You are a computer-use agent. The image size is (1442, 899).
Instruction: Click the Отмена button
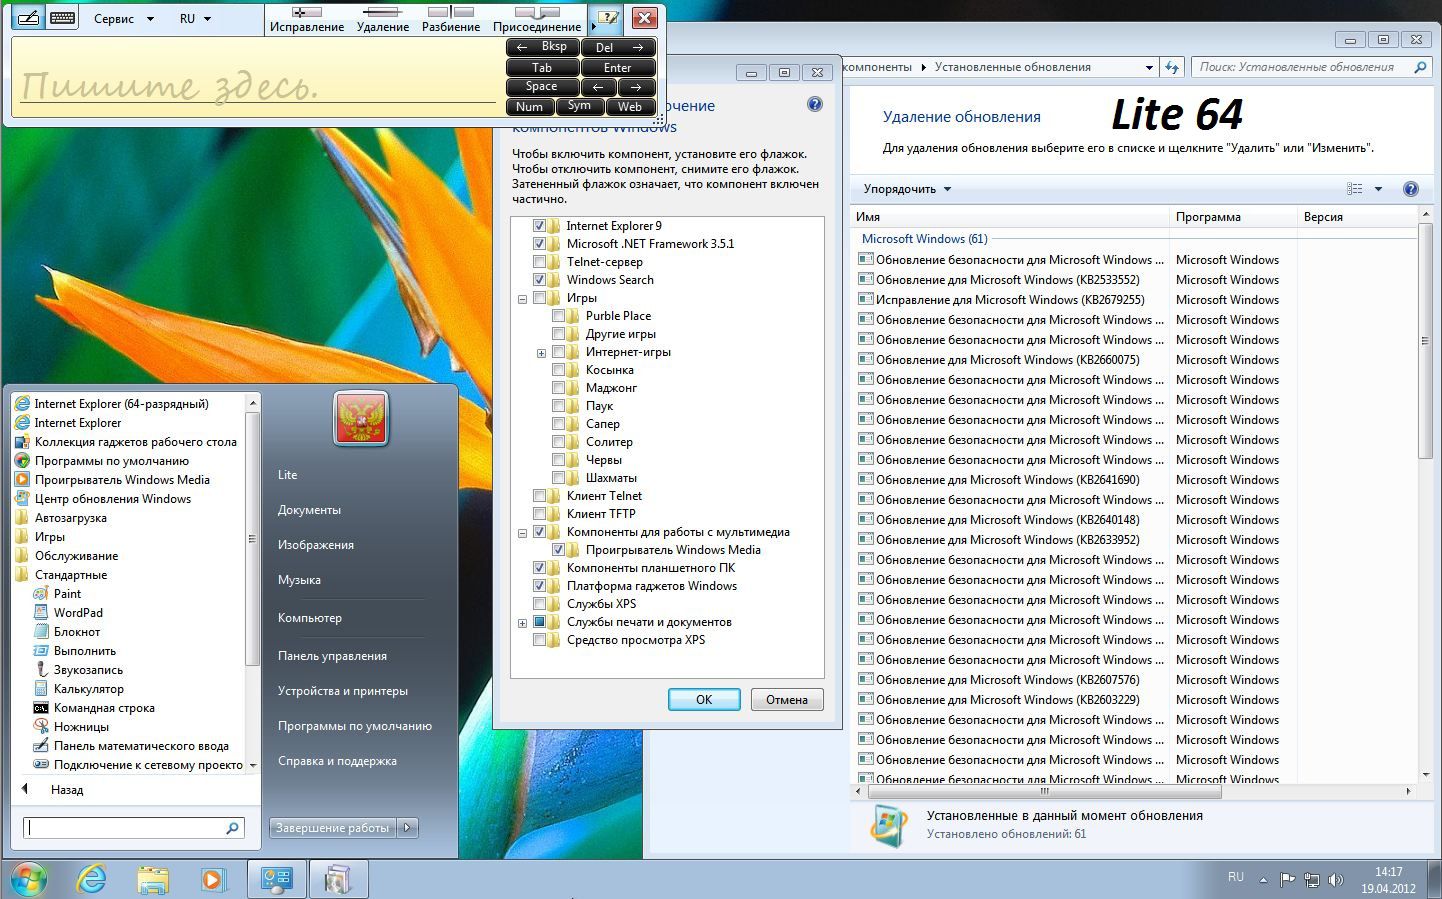click(787, 699)
